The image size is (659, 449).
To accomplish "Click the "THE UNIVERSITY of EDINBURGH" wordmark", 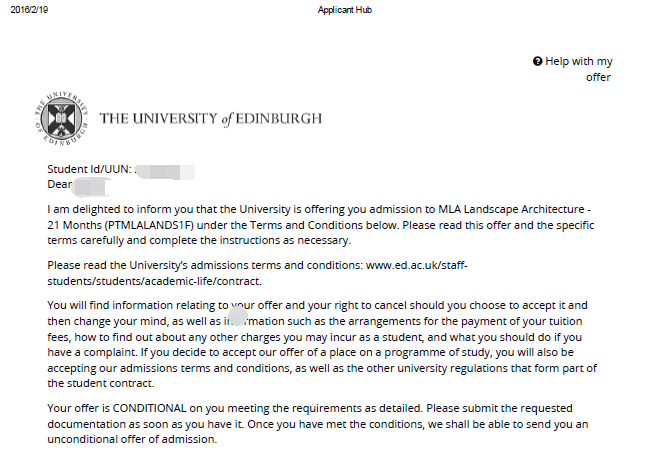I will [211, 119].
